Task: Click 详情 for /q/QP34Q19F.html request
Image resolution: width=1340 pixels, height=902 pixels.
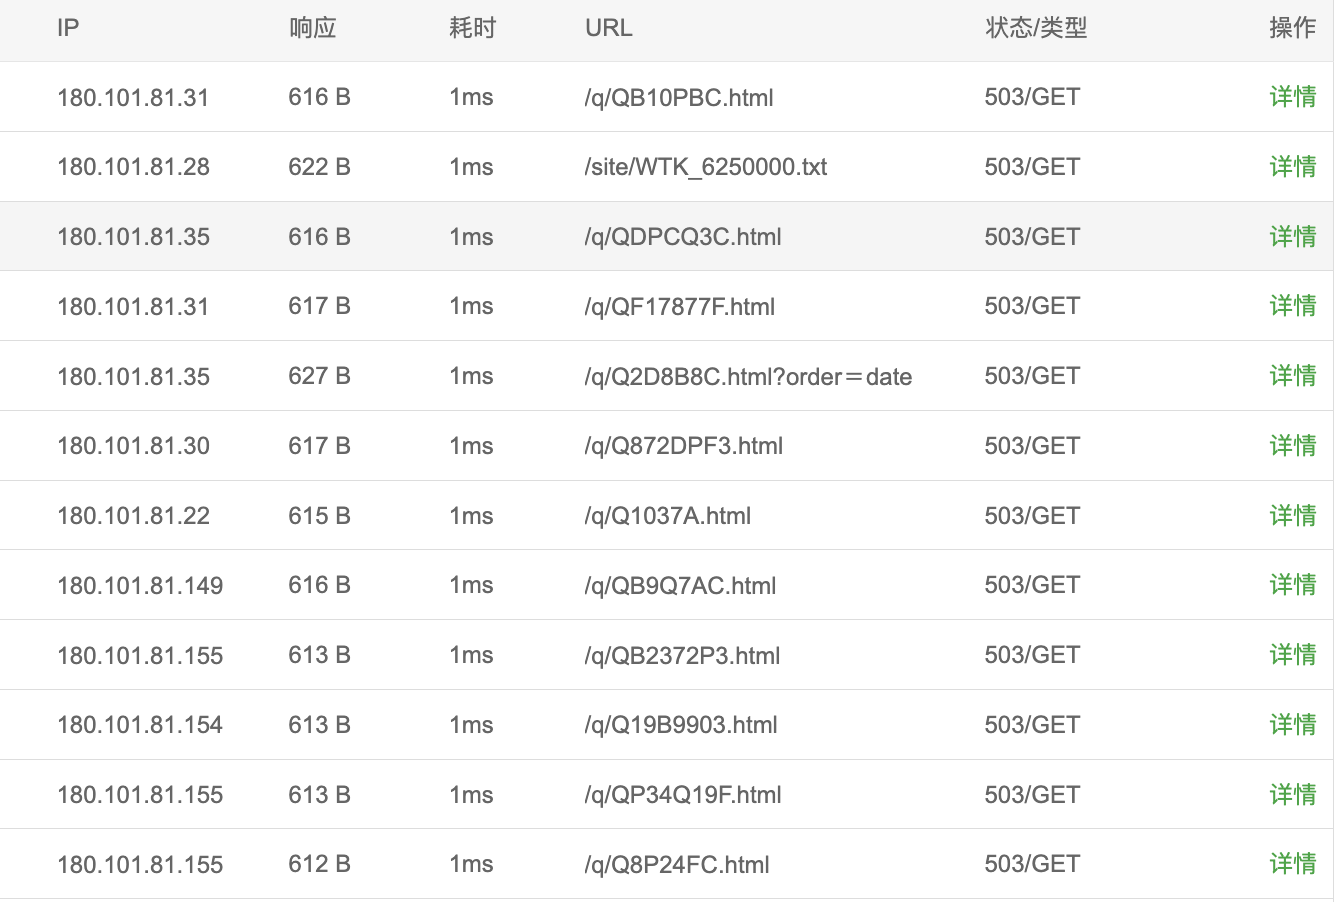Action: (1292, 795)
